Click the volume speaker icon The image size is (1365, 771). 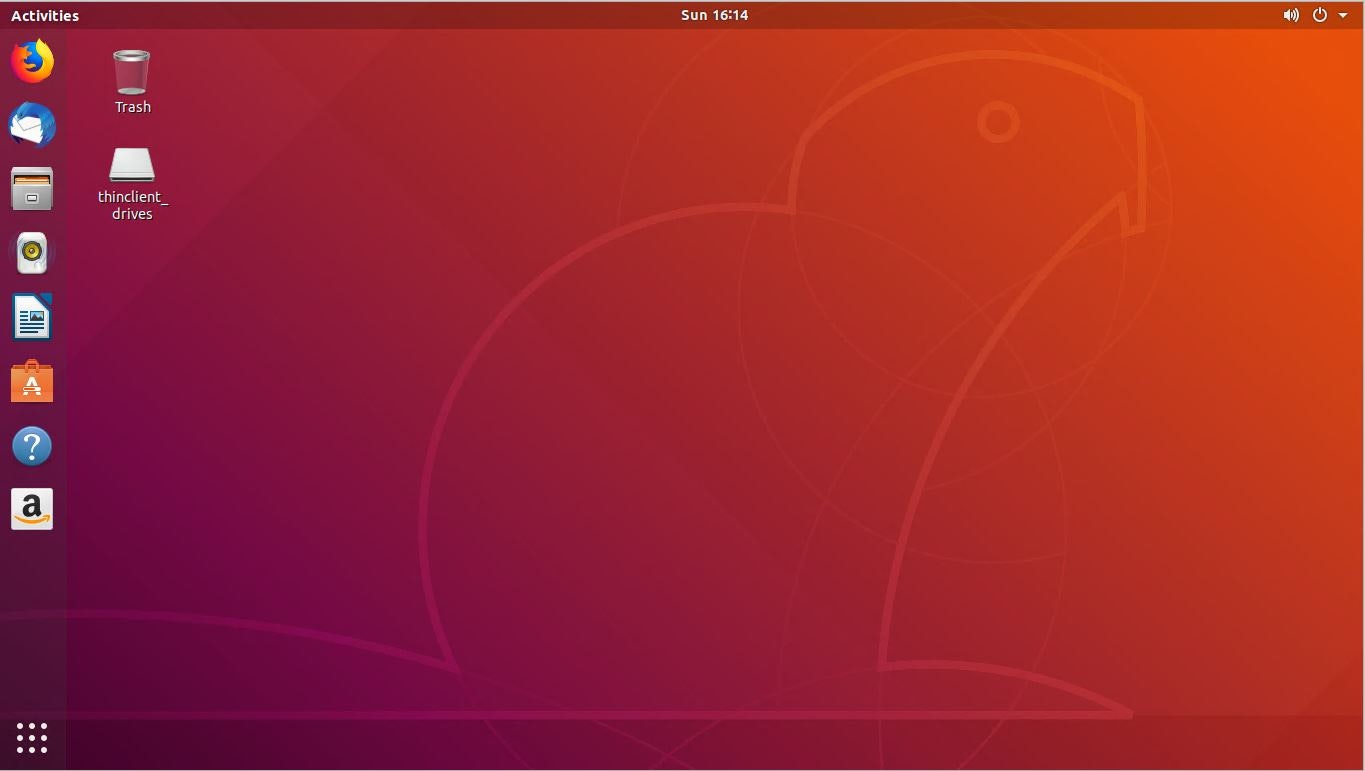1291,15
